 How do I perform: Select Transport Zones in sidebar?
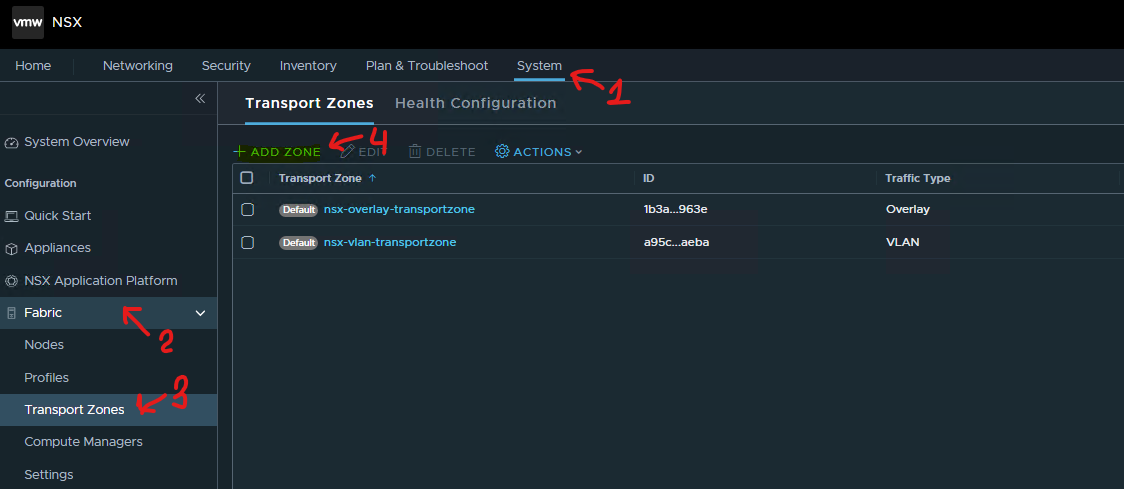(x=74, y=410)
